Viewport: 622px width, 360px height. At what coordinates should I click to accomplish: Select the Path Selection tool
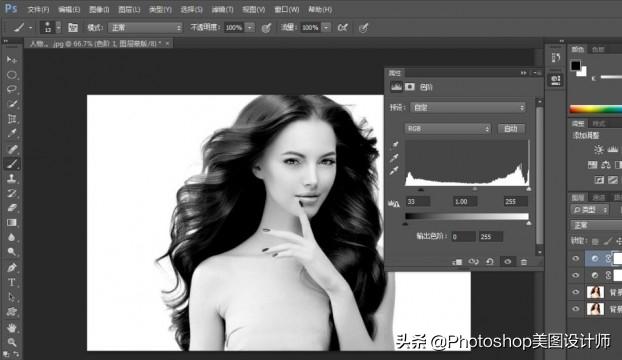pos(11,297)
